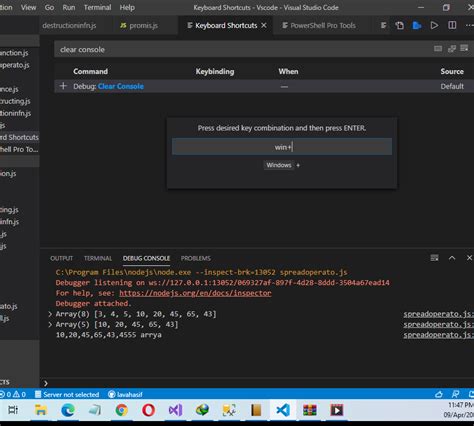
Task: Run code with the play triangle icon
Action: (434, 25)
